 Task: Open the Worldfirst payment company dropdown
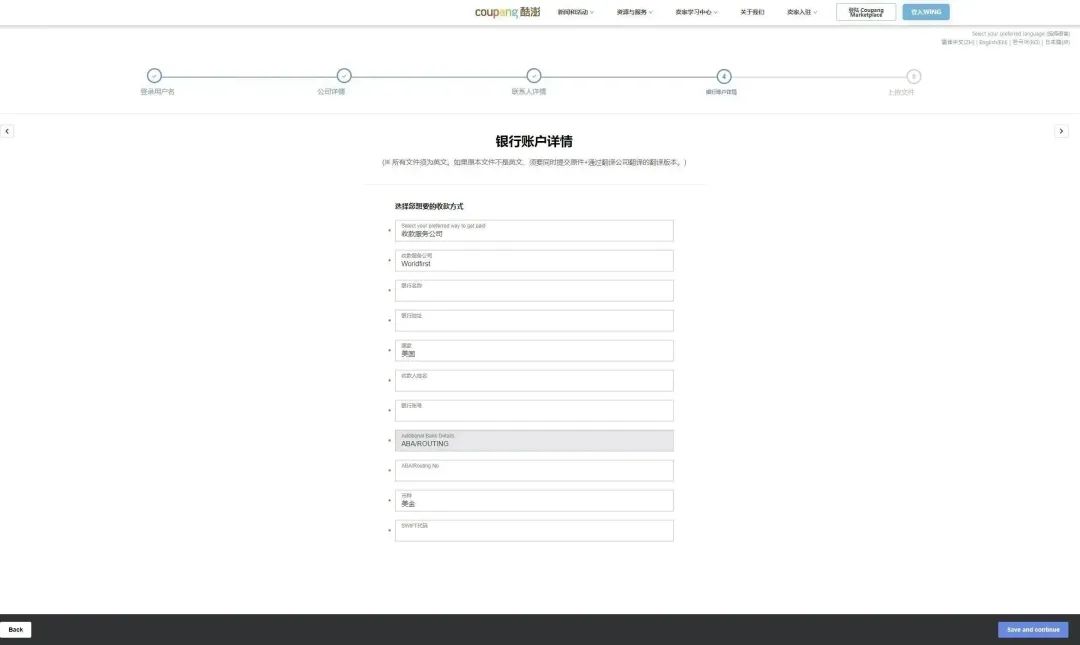pos(534,260)
